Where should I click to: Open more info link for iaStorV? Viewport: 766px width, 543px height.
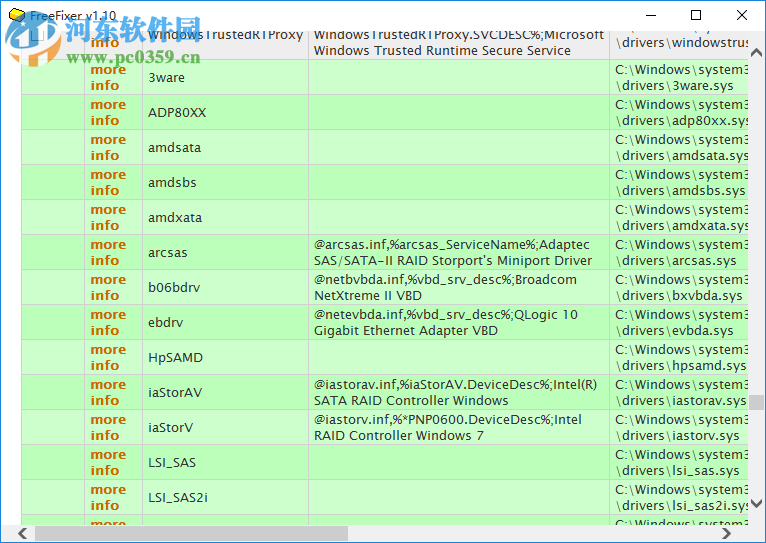coord(108,427)
